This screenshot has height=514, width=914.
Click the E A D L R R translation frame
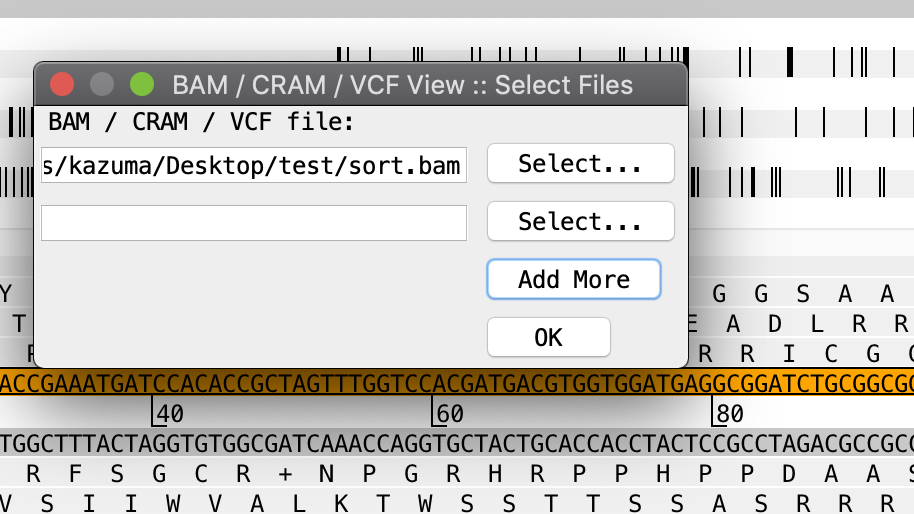click(x=800, y=323)
